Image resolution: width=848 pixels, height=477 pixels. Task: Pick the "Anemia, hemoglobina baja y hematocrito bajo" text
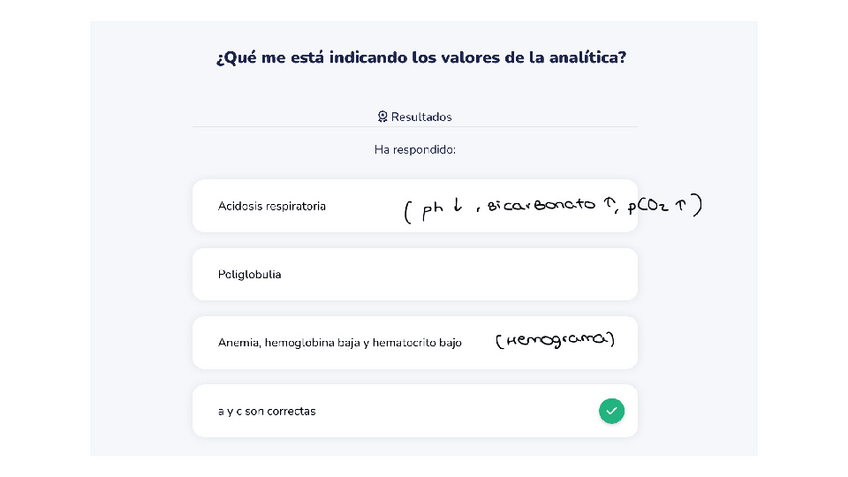coord(340,342)
